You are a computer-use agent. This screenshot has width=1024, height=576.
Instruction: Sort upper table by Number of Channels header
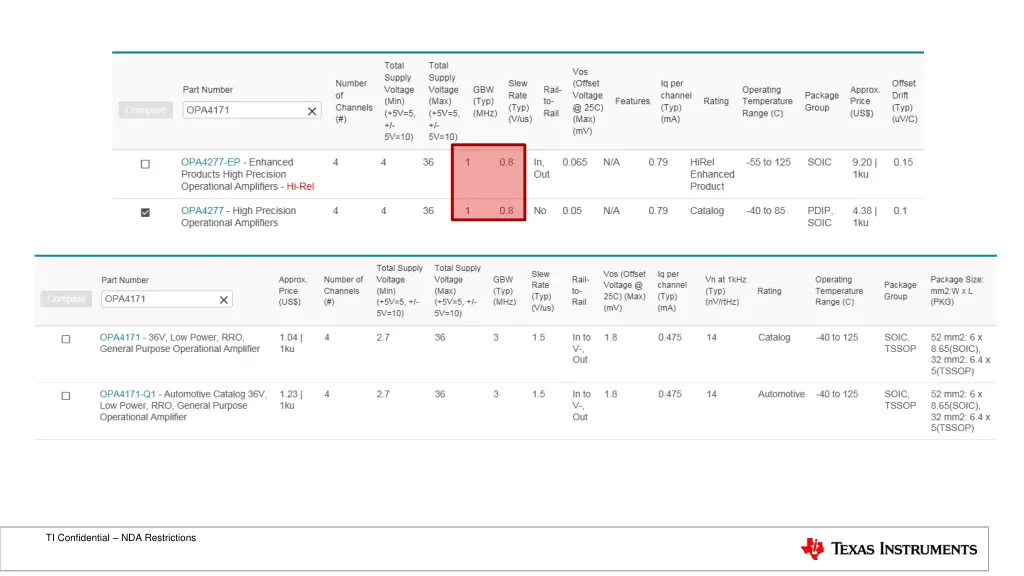(x=354, y=101)
